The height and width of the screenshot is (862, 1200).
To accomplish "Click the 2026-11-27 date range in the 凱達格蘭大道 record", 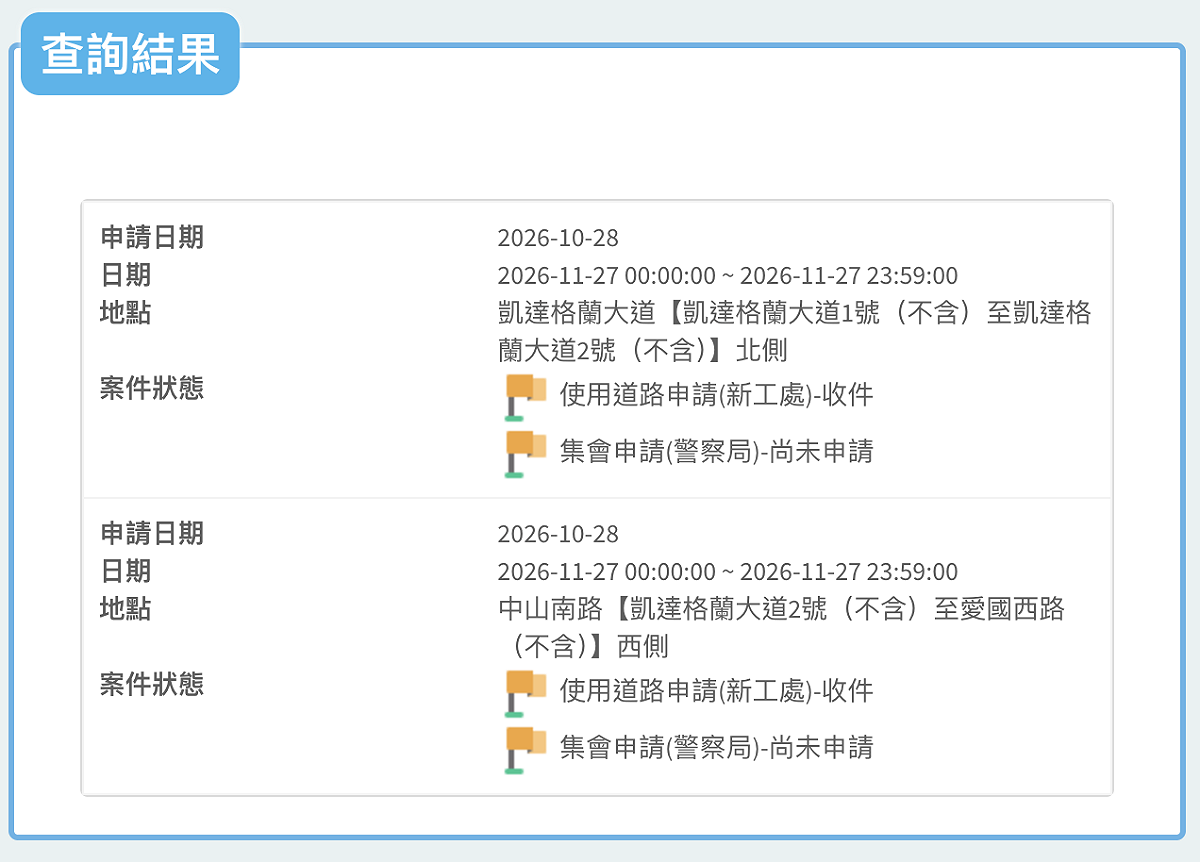I will (x=728, y=276).
